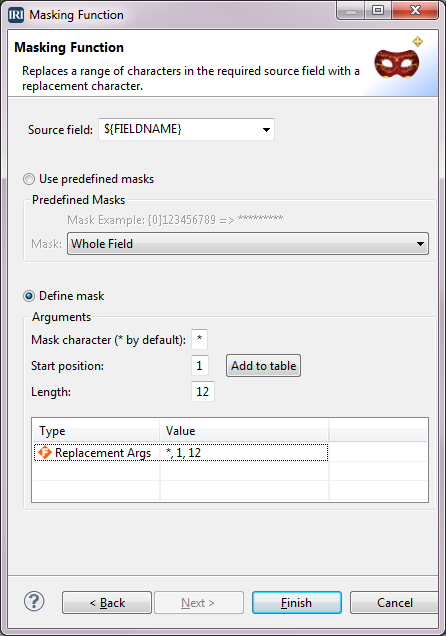Click the Finish button
The width and height of the screenshot is (446, 636).
[x=297, y=603]
